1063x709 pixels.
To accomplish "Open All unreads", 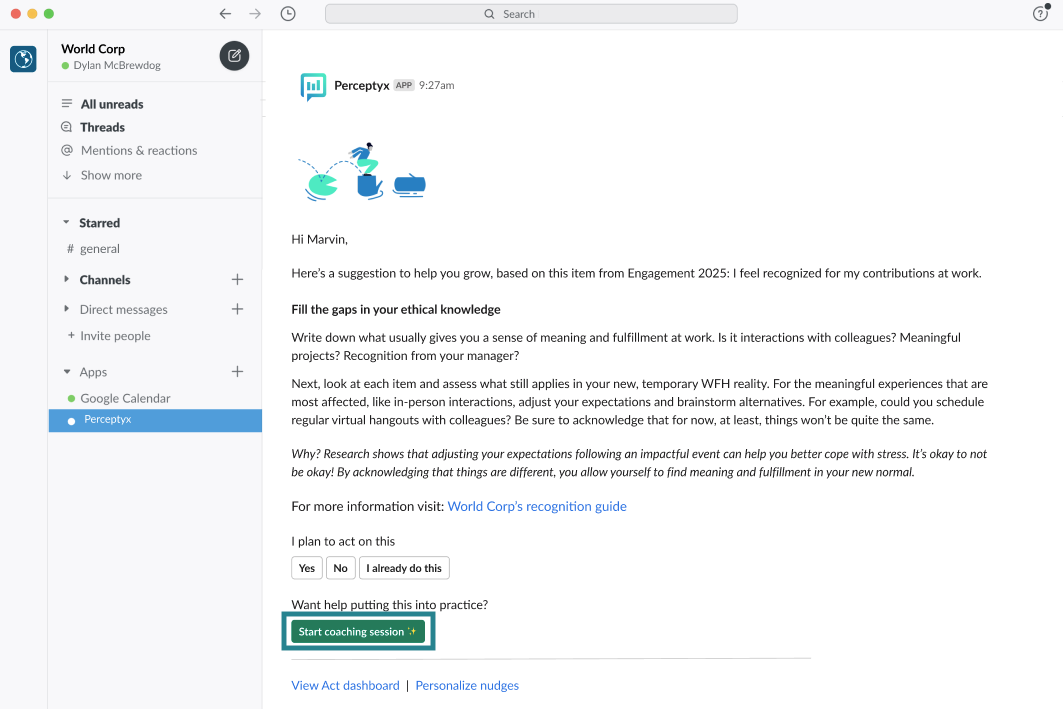I will (x=112, y=104).
